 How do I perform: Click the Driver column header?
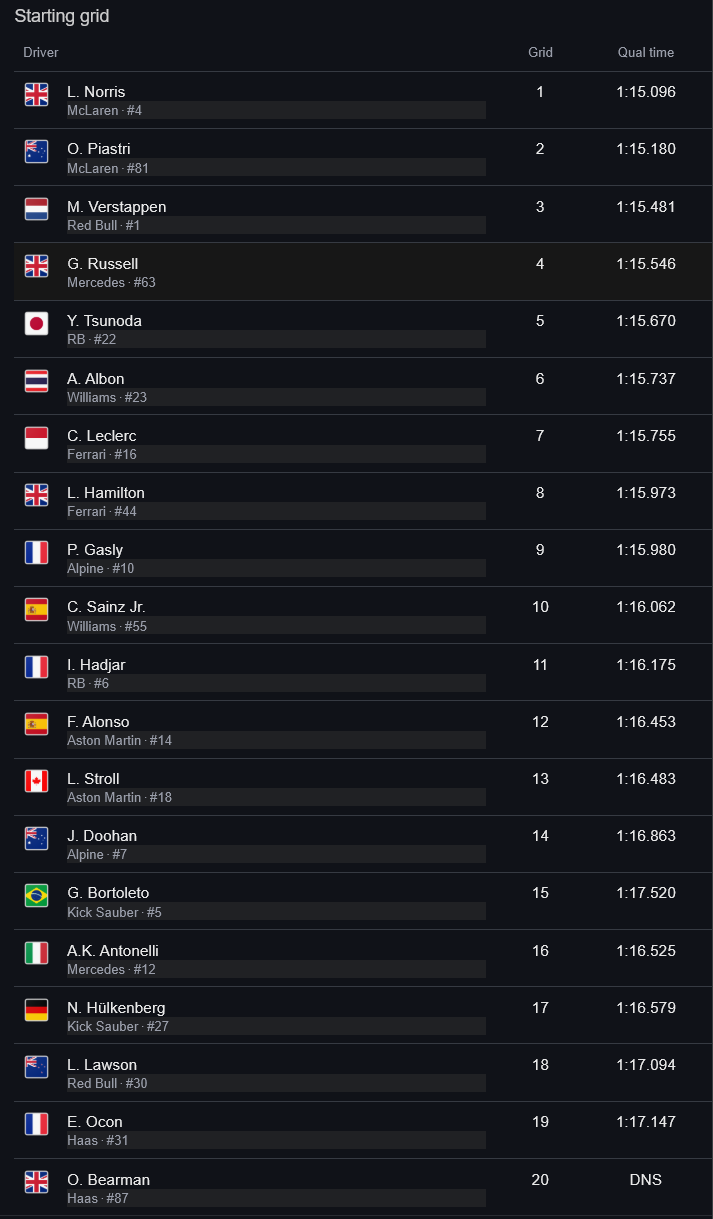41,53
